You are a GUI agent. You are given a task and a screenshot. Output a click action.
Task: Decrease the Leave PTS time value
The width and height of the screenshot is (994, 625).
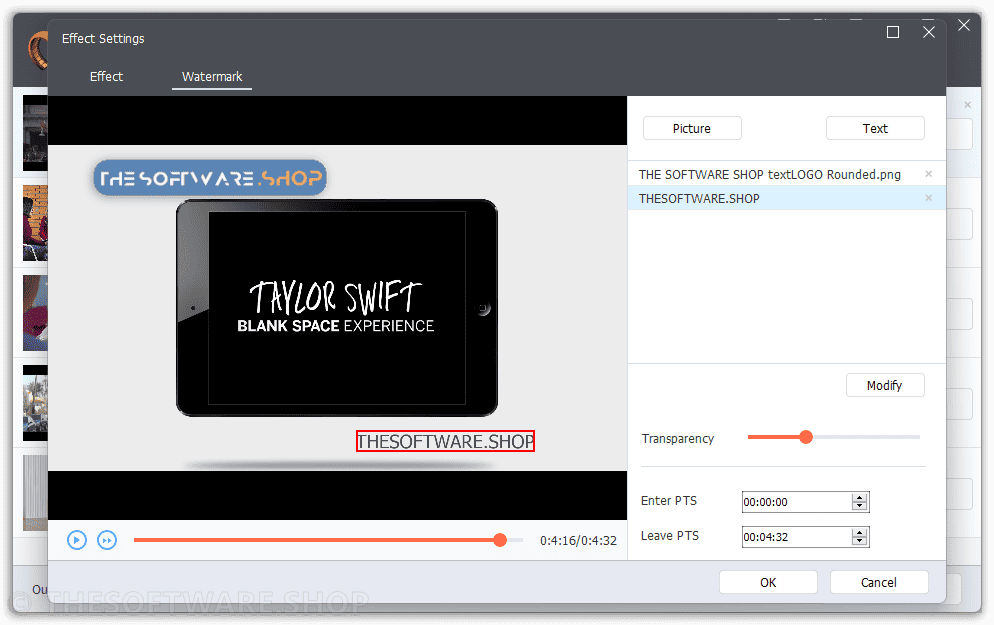(x=860, y=541)
